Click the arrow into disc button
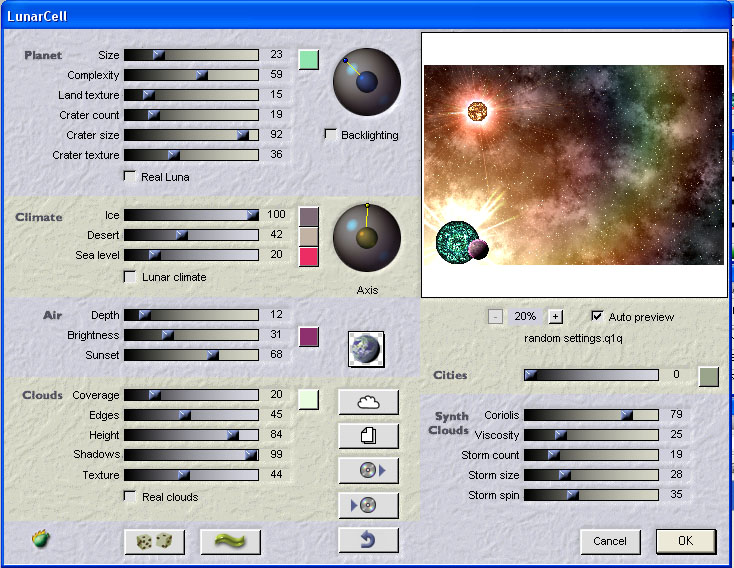Viewport: 734px width, 568px height. (x=368, y=505)
